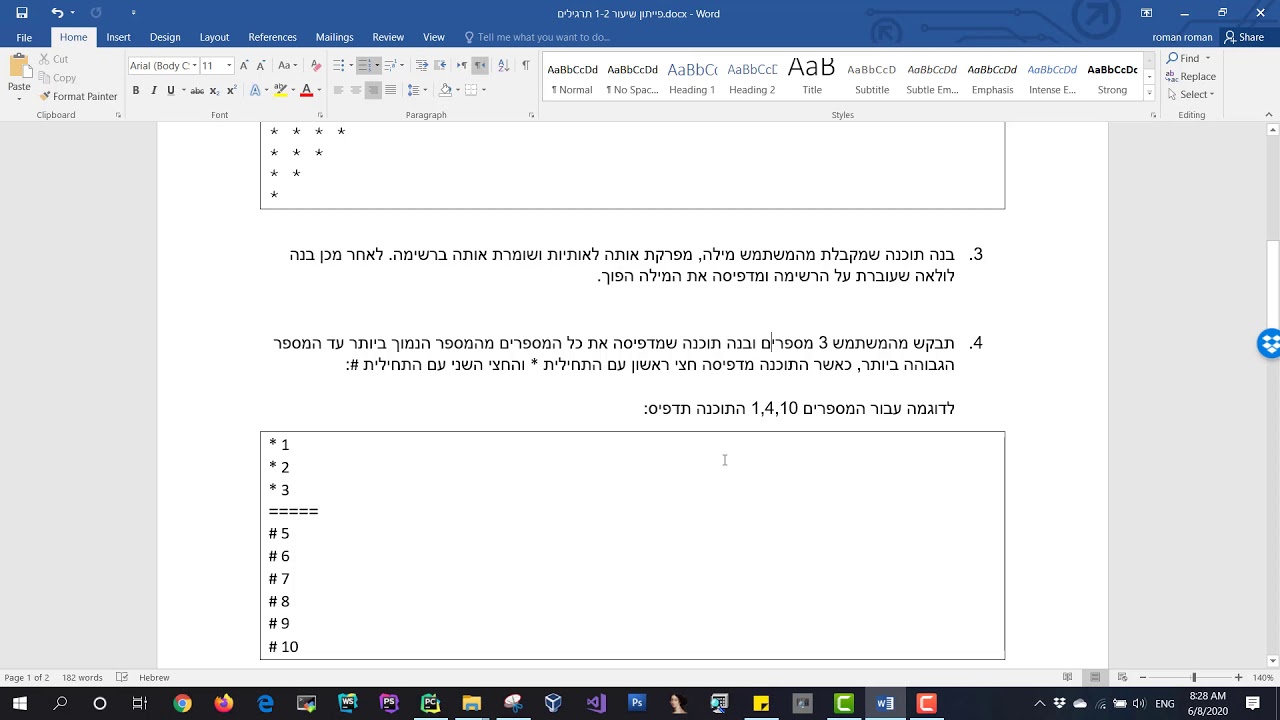Clear all formatting with eraser icon
This screenshot has width=1280, height=720.
[x=316, y=65]
